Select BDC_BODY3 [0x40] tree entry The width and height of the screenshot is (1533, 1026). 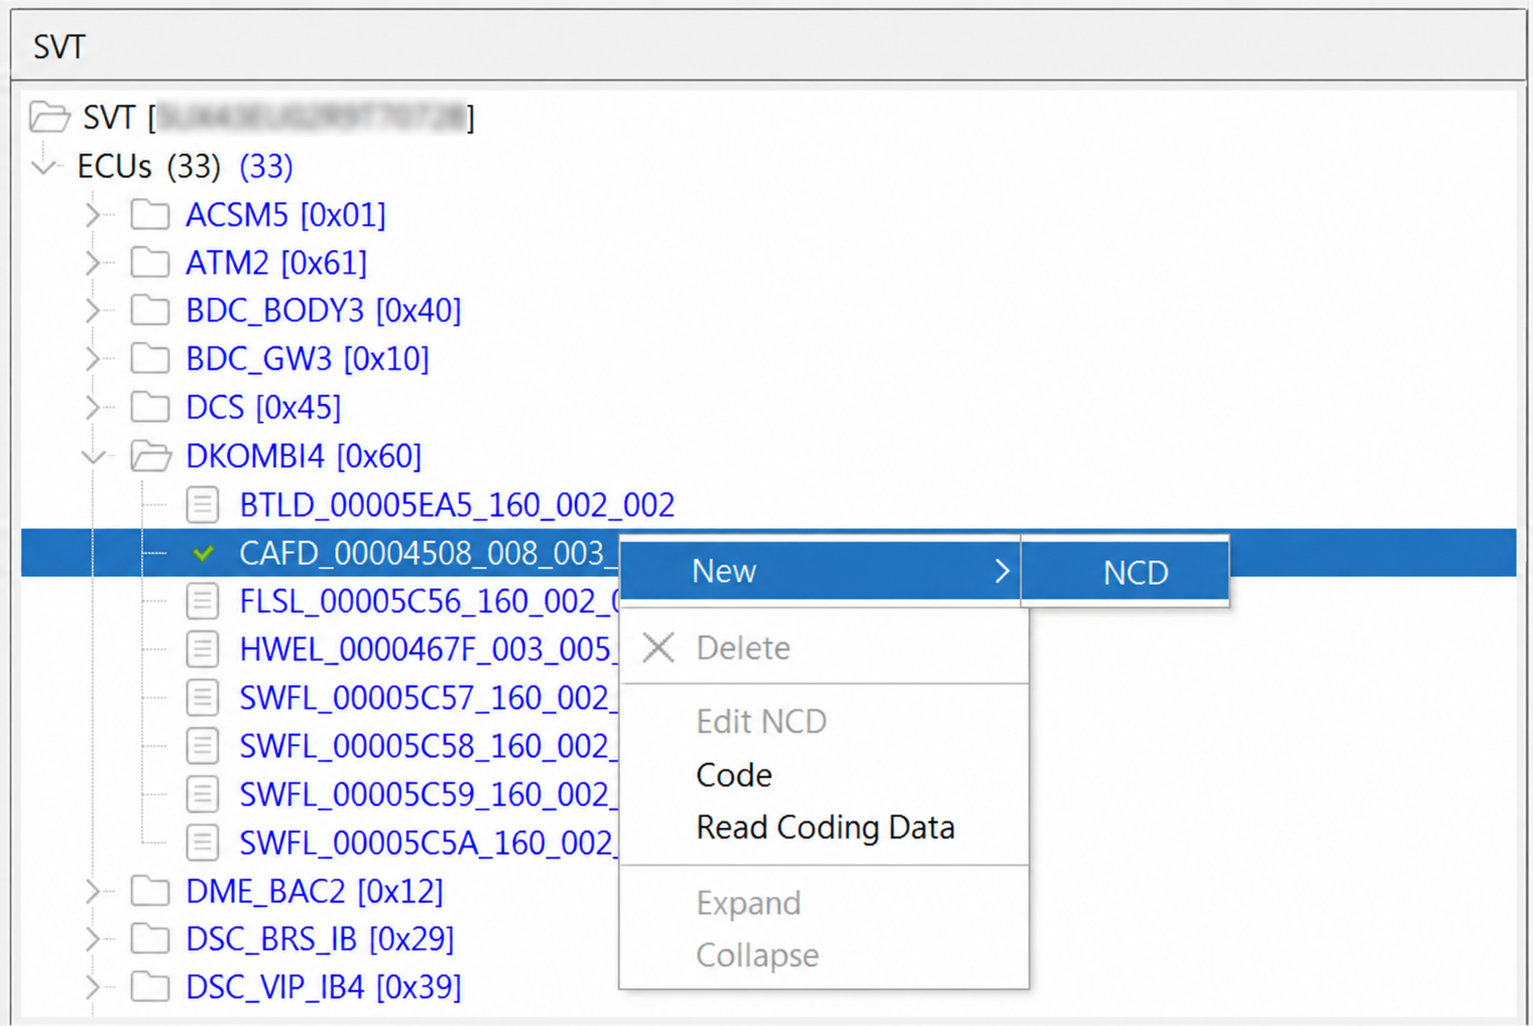[323, 311]
